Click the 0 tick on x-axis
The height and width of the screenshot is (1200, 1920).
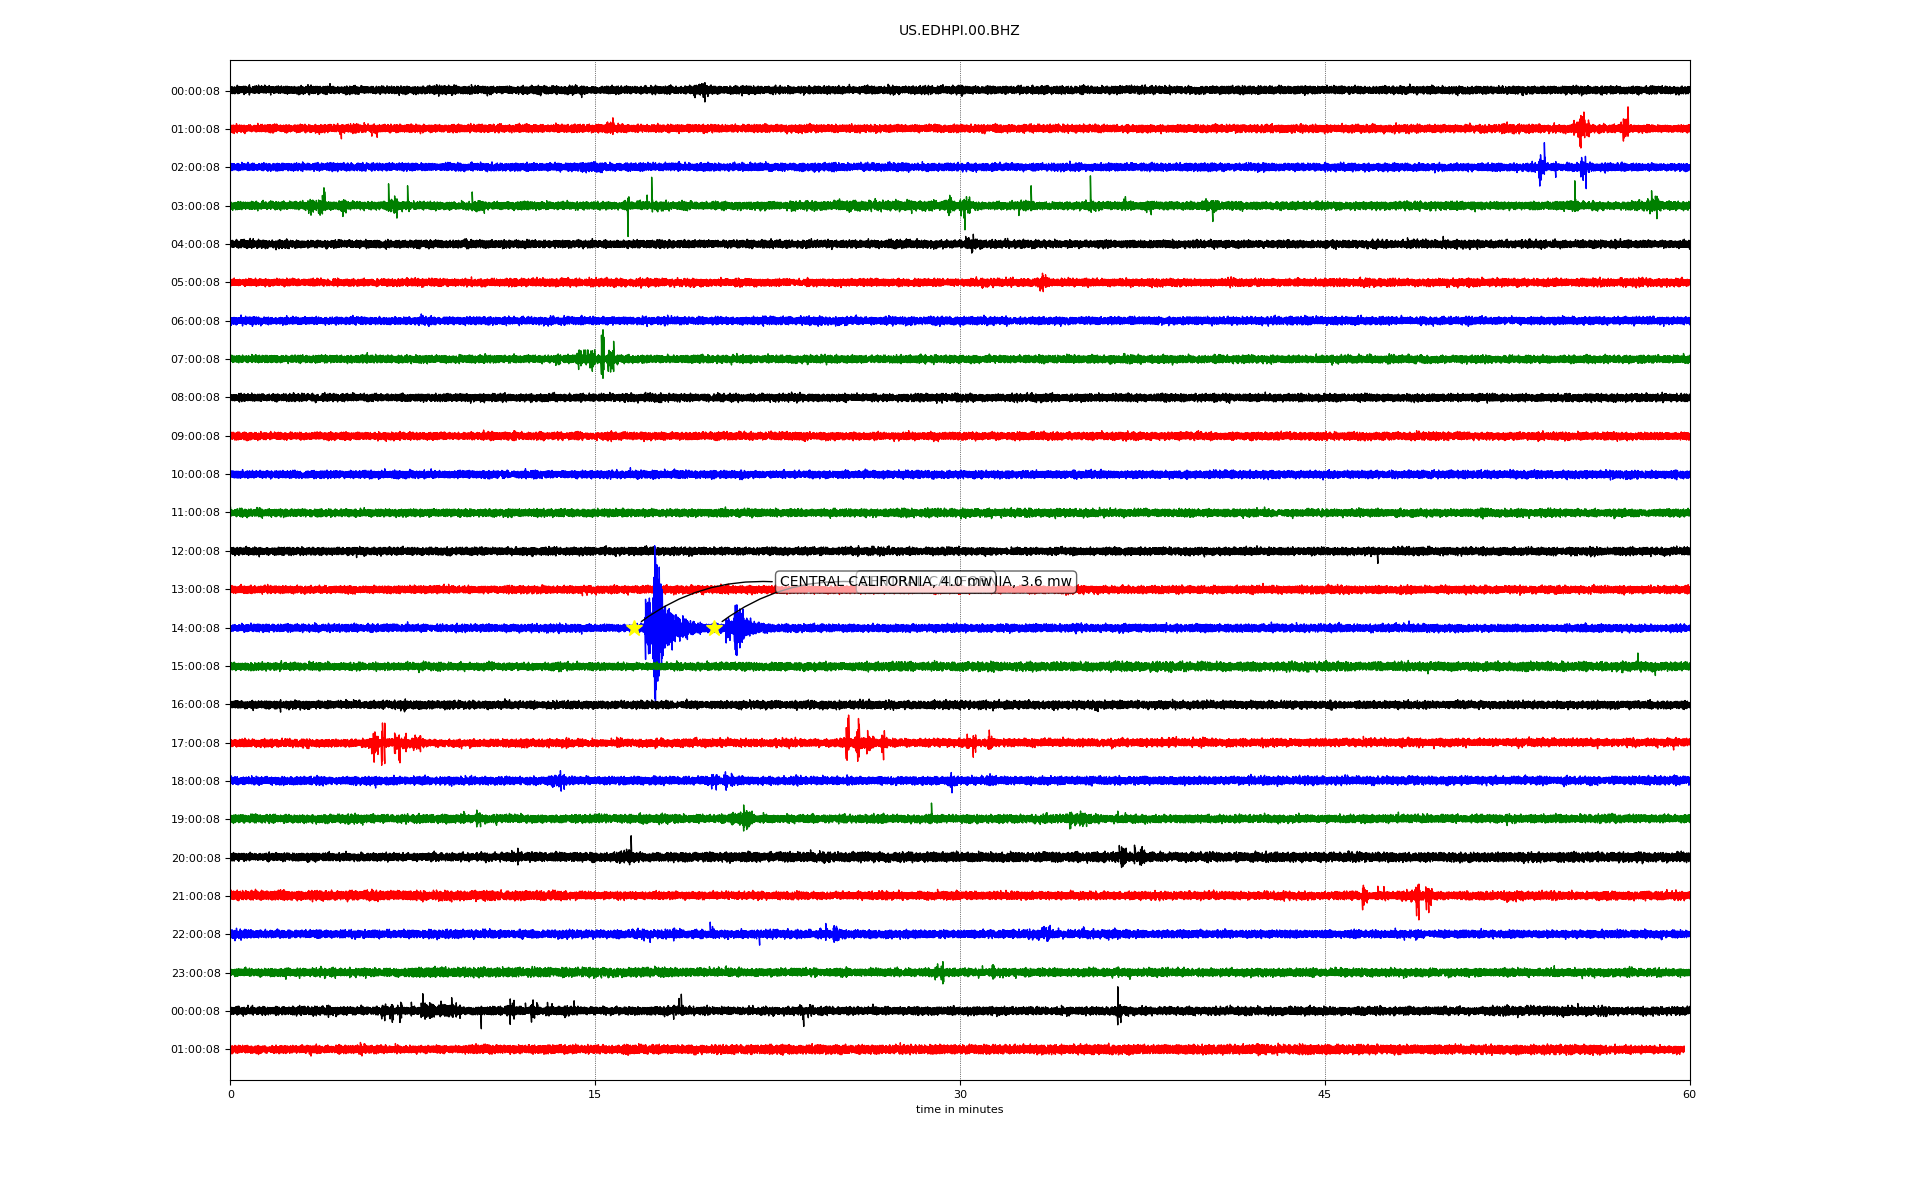pyautogui.click(x=231, y=1094)
